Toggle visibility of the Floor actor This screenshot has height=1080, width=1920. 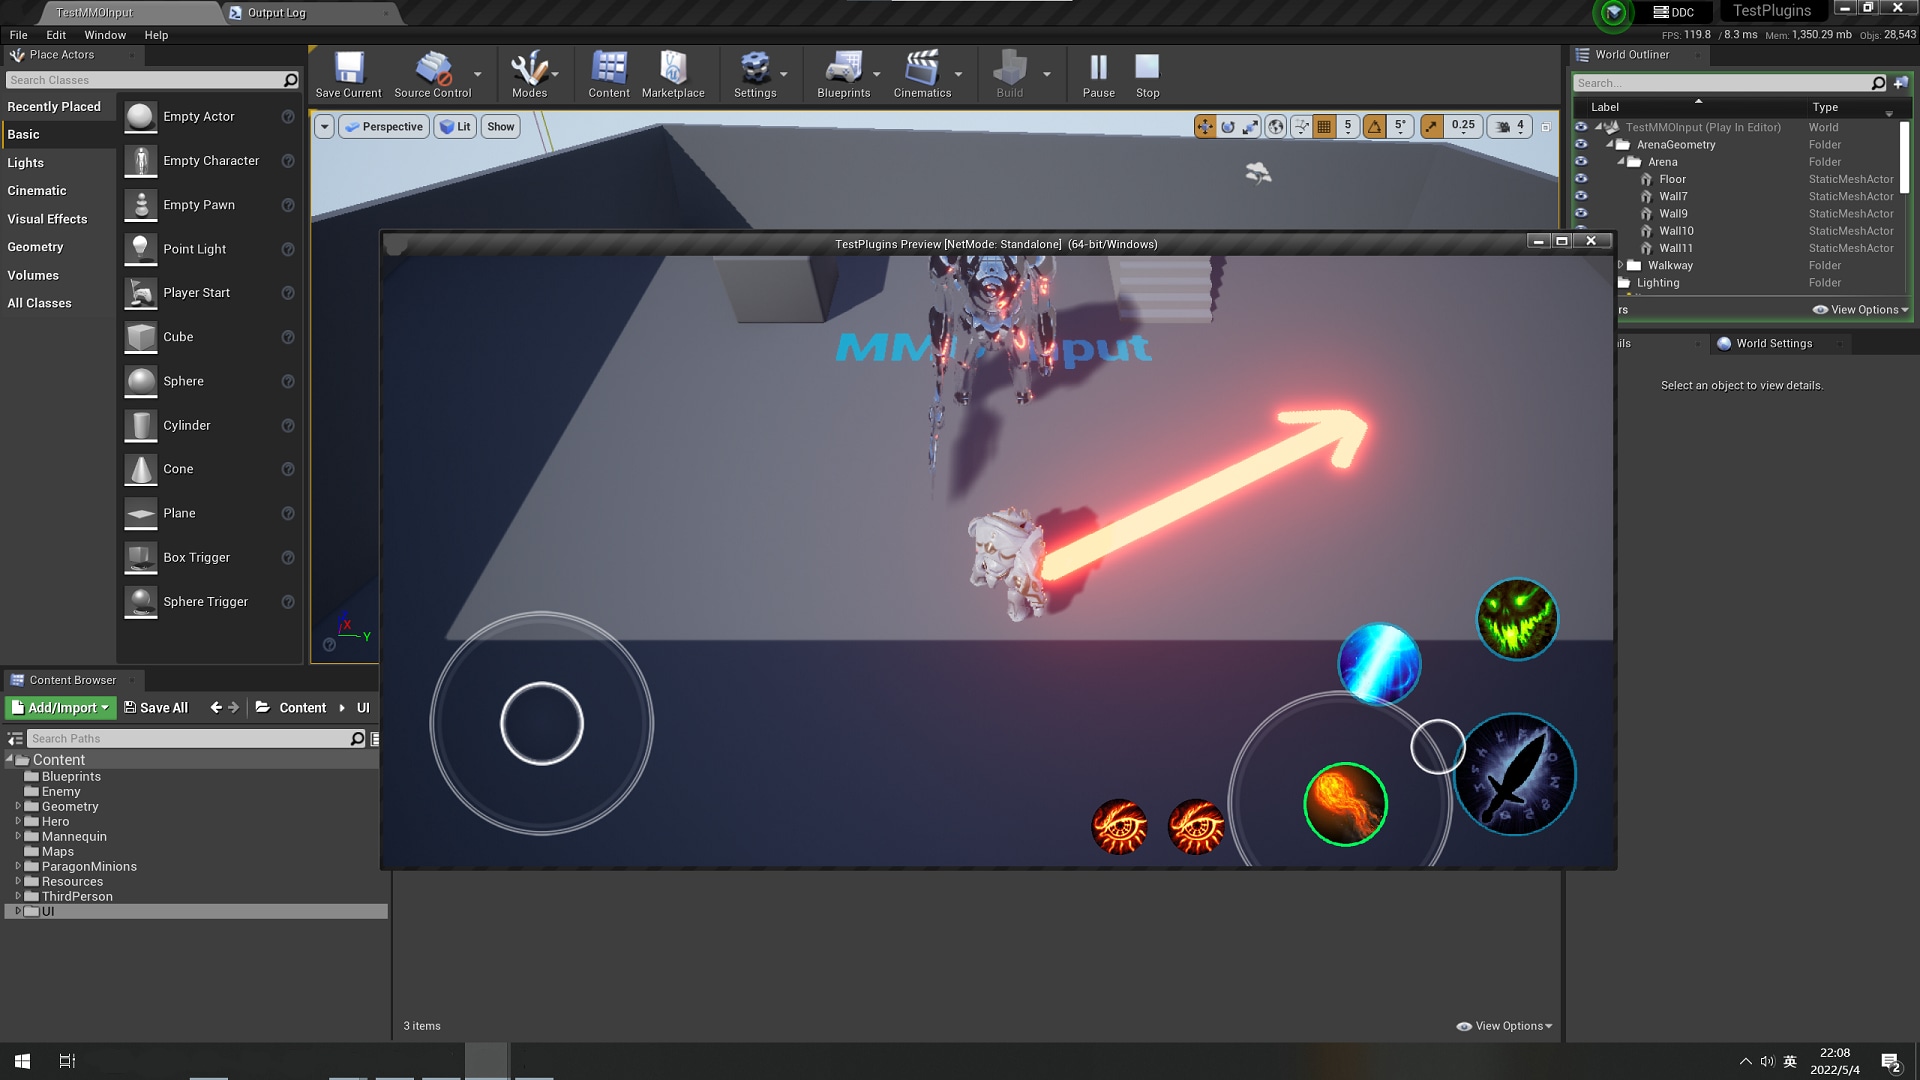click(1581, 179)
